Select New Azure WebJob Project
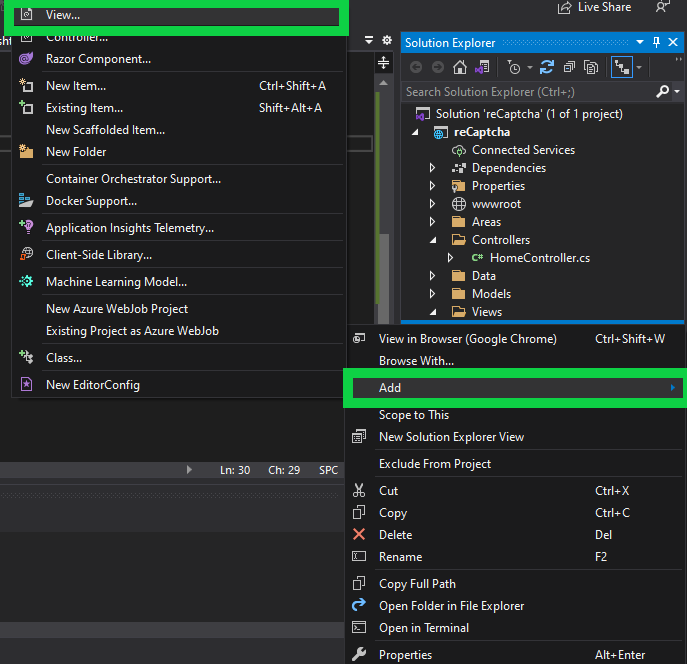Screen dimensions: 687x664 tap(178, 309)
